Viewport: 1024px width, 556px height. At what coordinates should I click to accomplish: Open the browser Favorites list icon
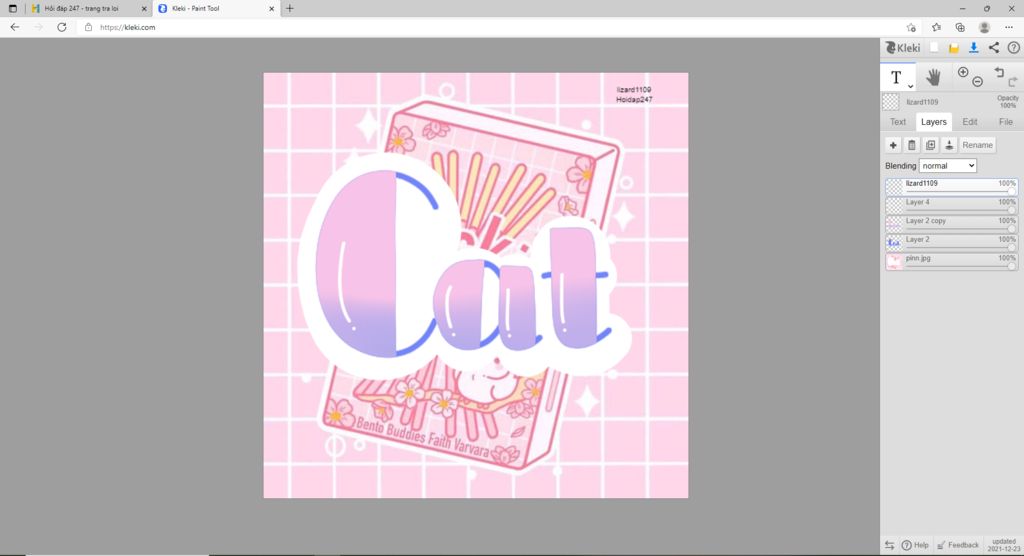tap(936, 27)
